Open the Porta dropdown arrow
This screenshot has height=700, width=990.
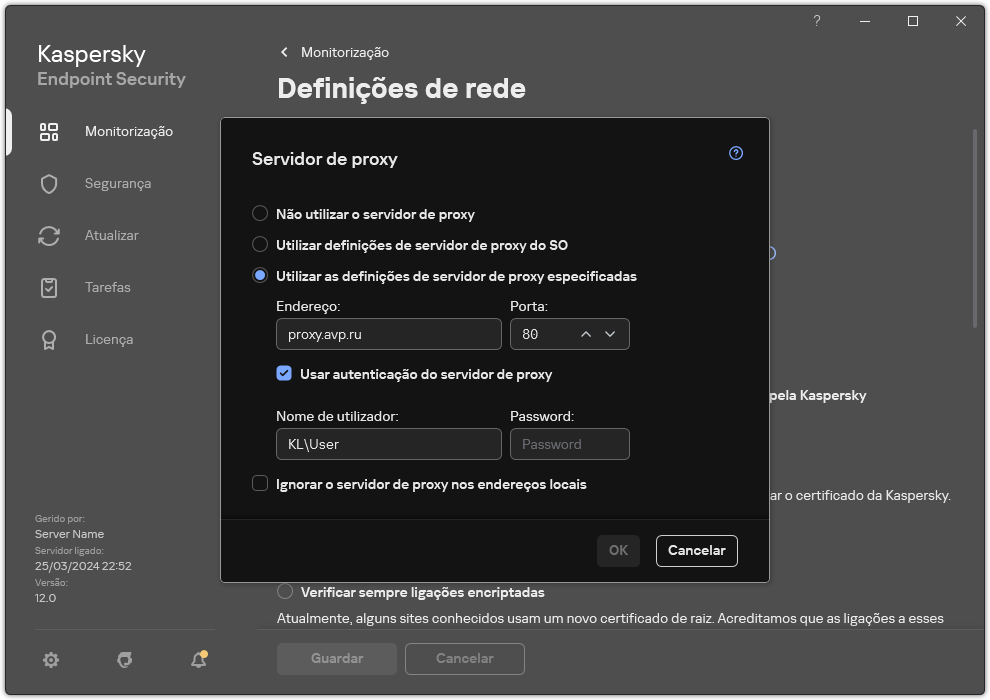click(x=610, y=334)
